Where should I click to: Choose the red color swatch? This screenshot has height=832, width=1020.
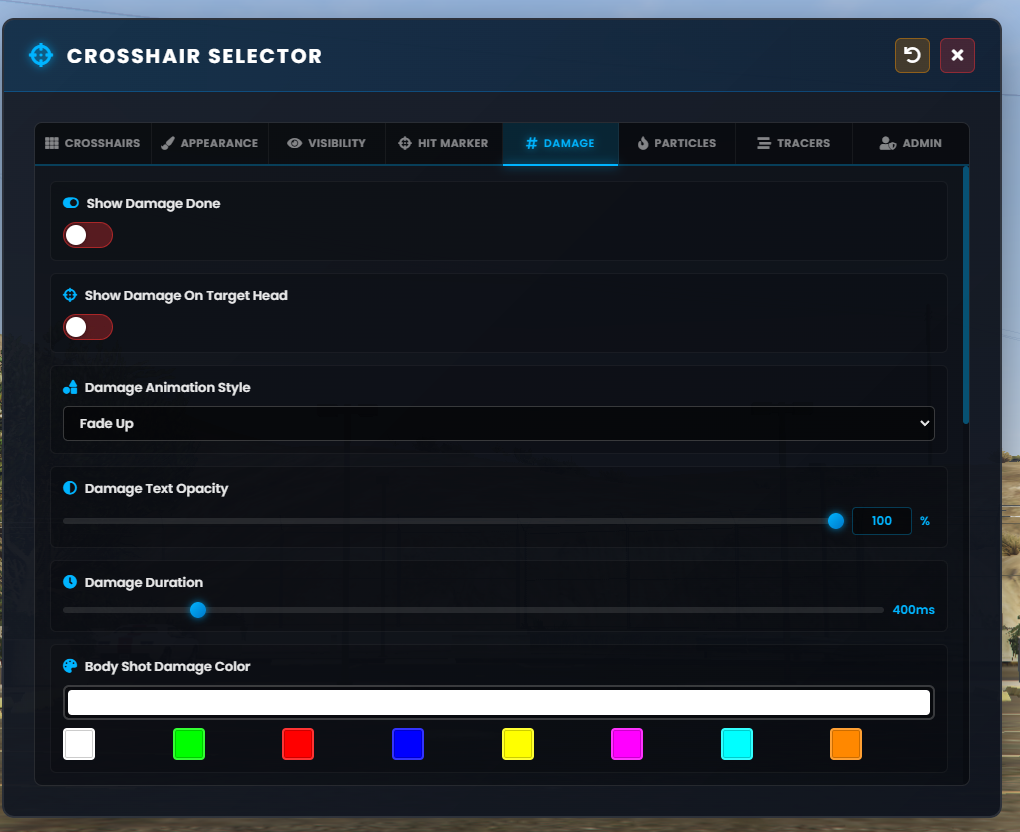(298, 744)
